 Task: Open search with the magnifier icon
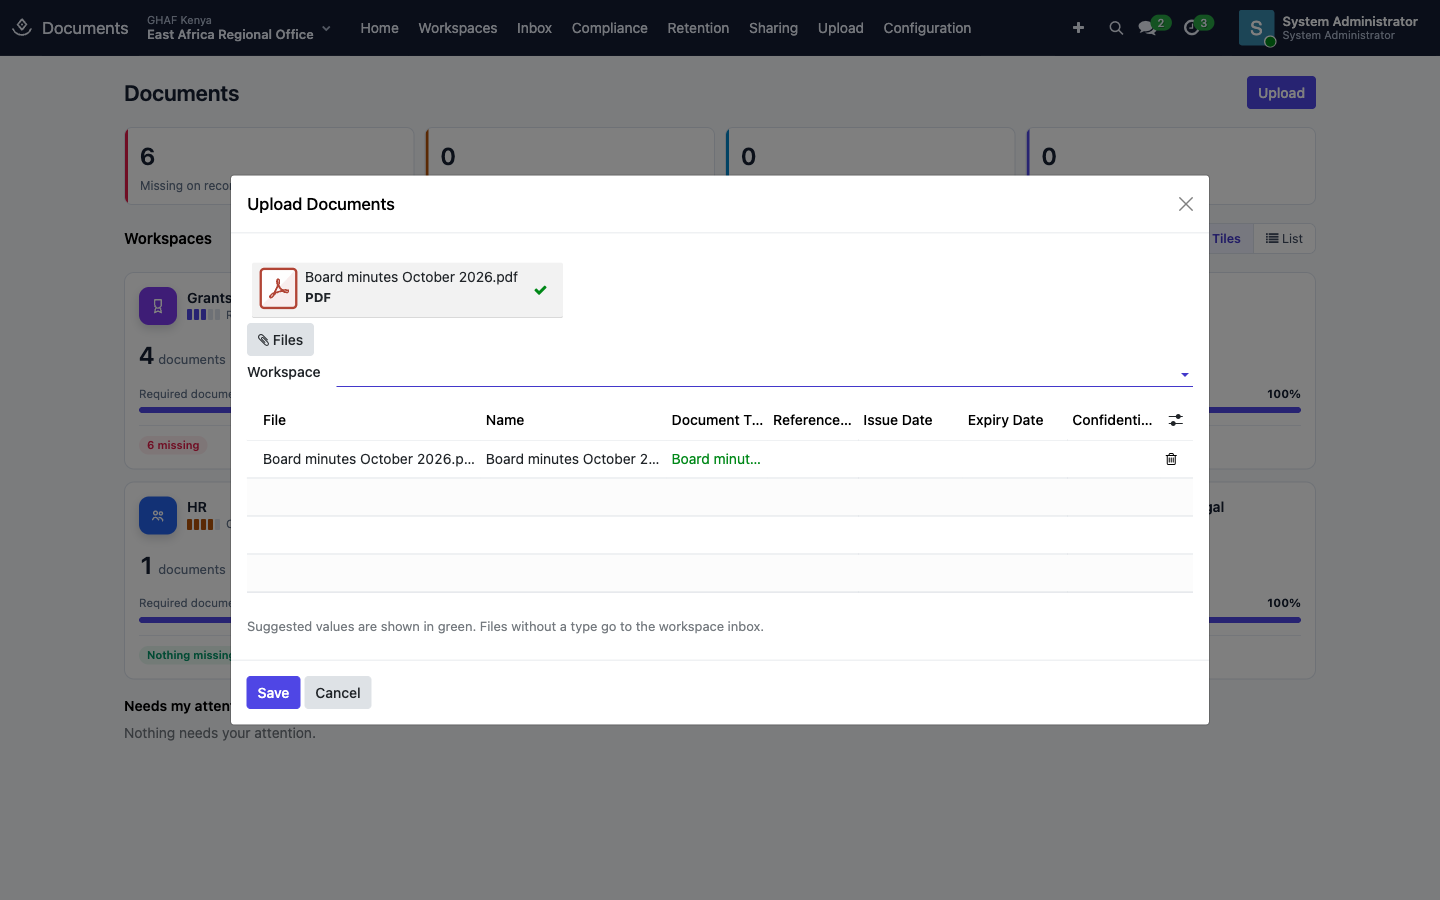pos(1116,28)
